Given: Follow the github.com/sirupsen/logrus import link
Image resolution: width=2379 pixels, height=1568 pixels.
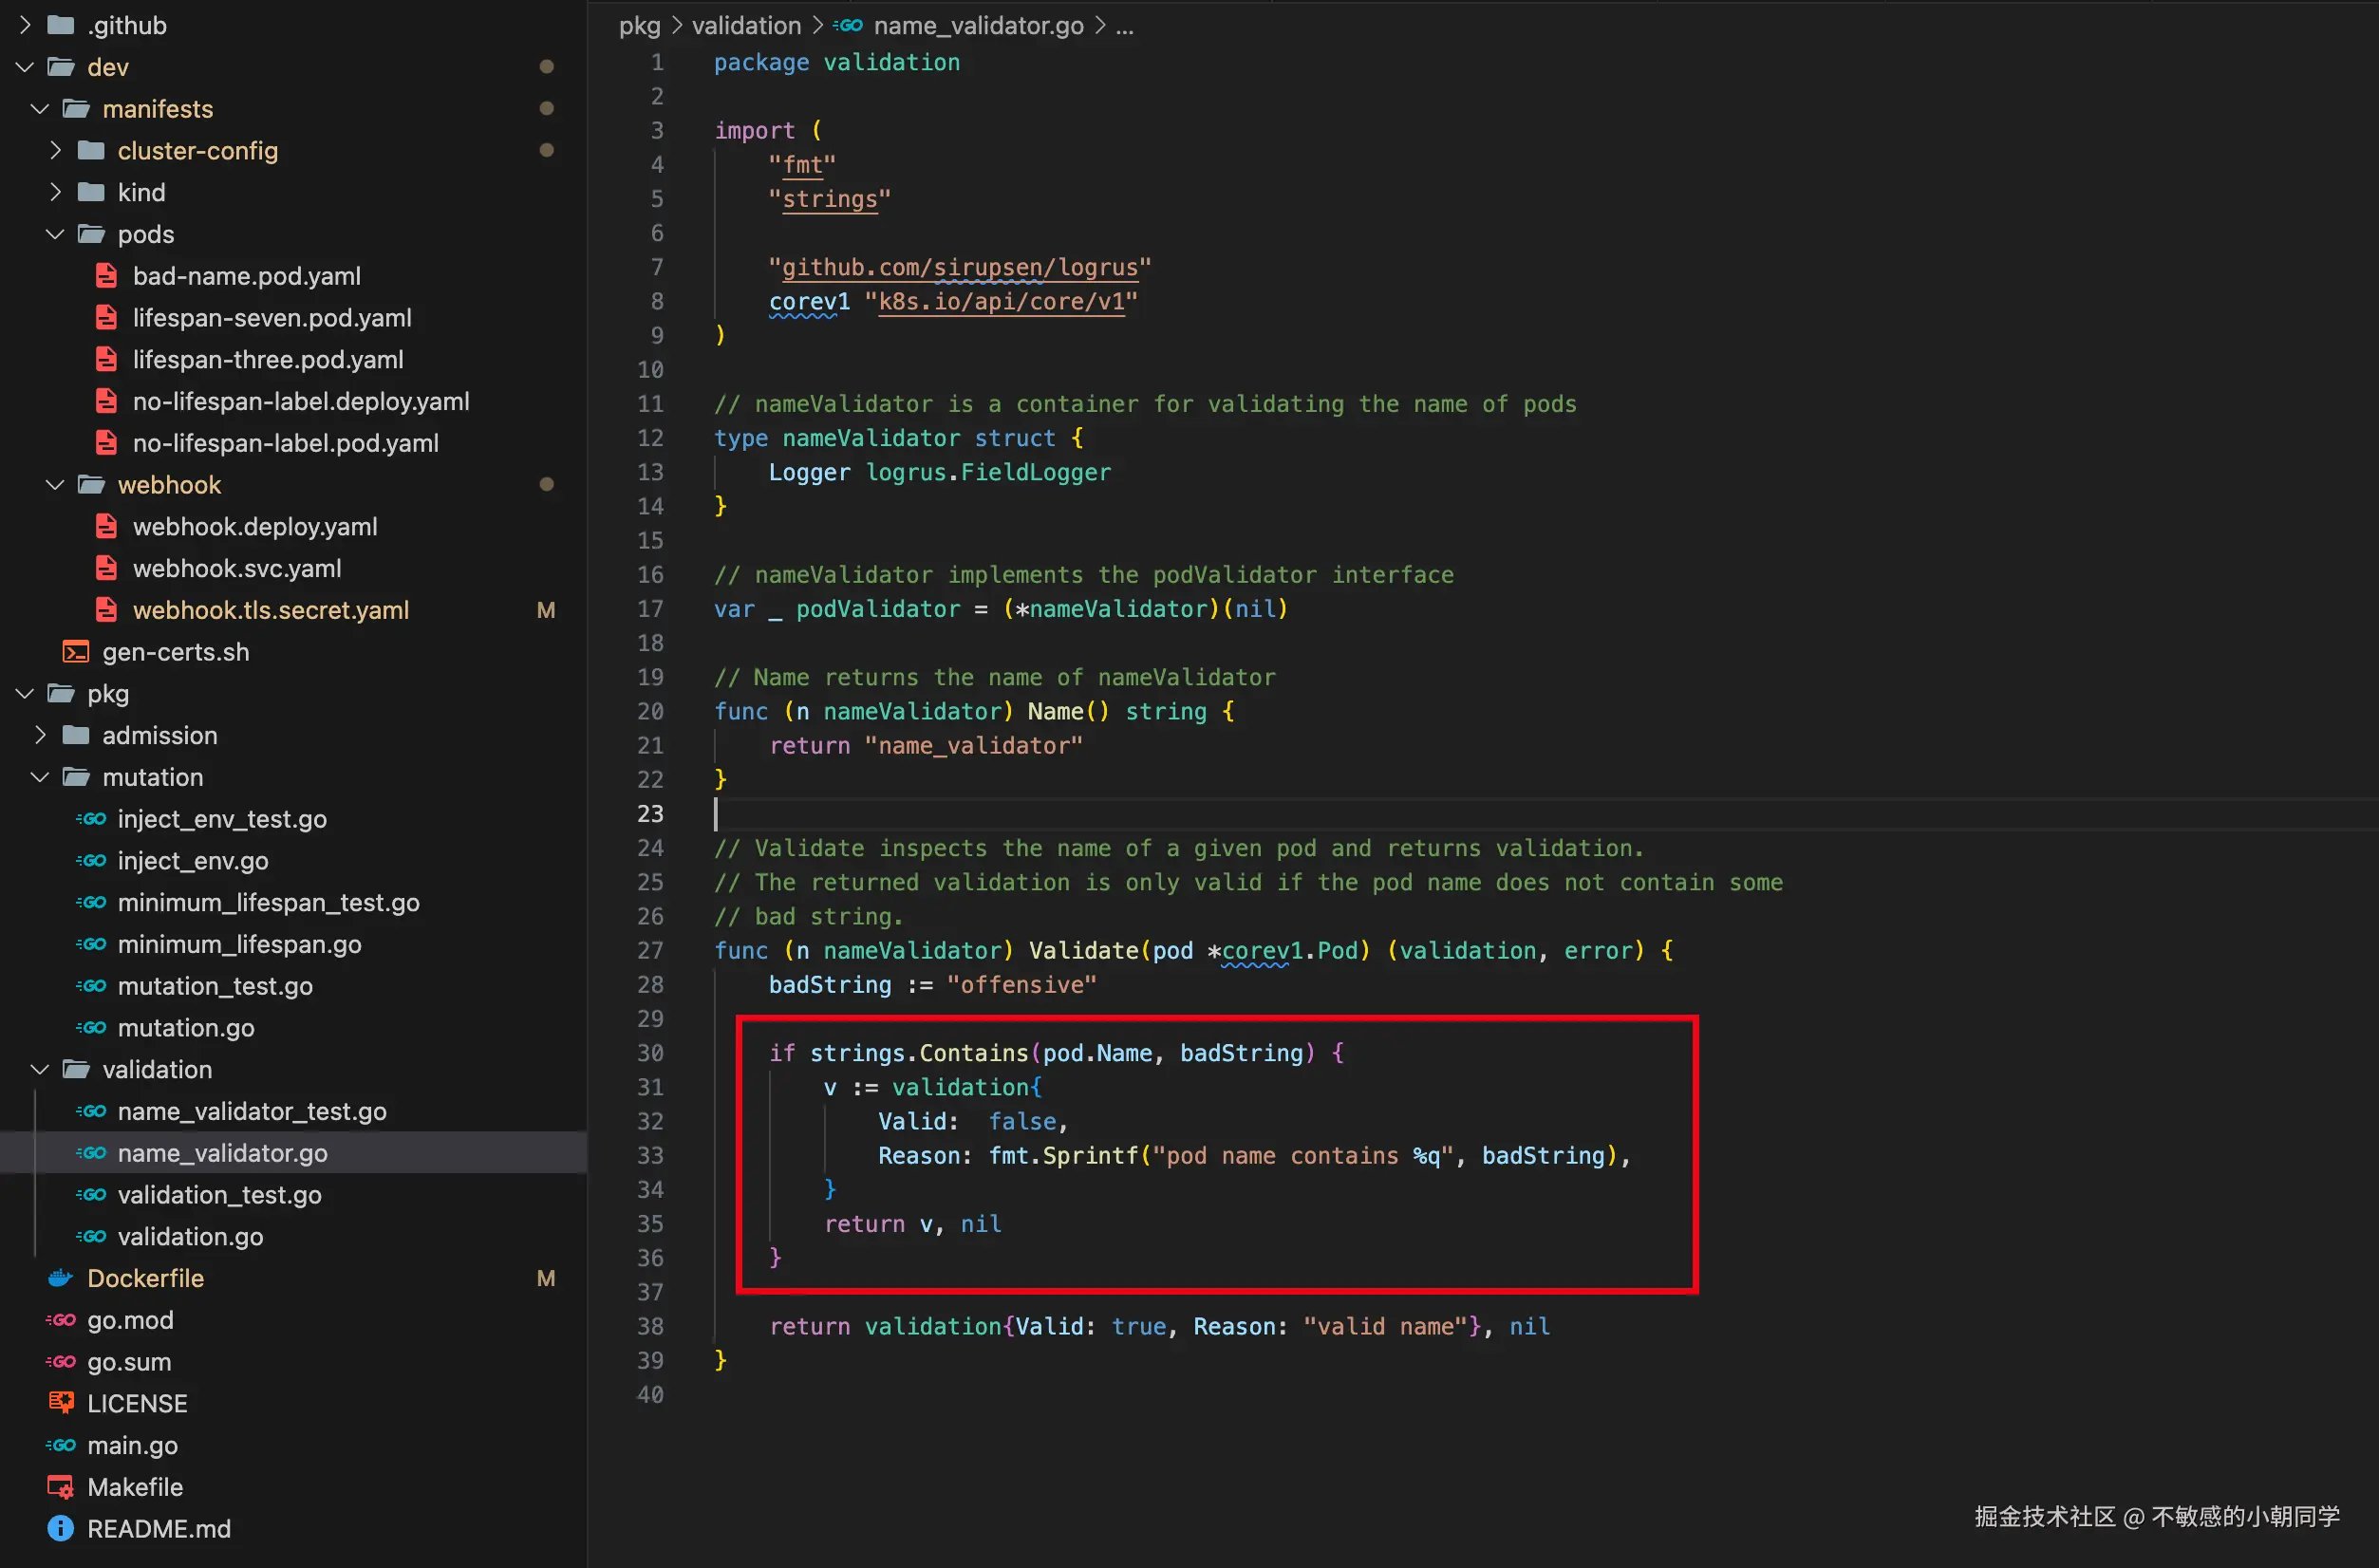Looking at the screenshot, I should [x=959, y=267].
